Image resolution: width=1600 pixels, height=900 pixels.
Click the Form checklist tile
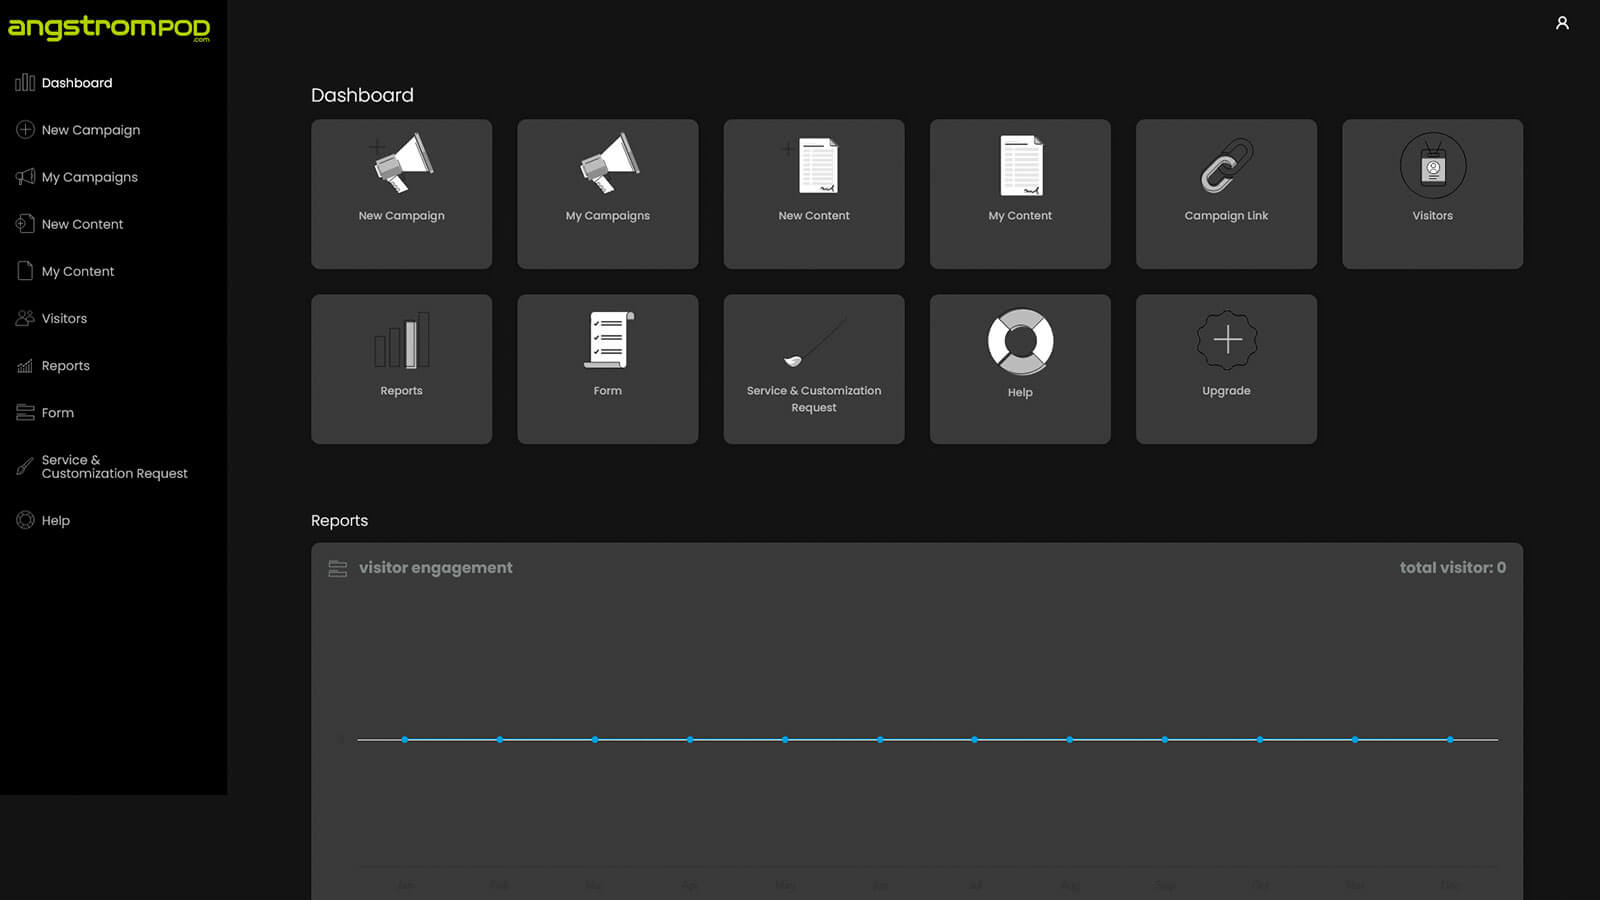607,368
